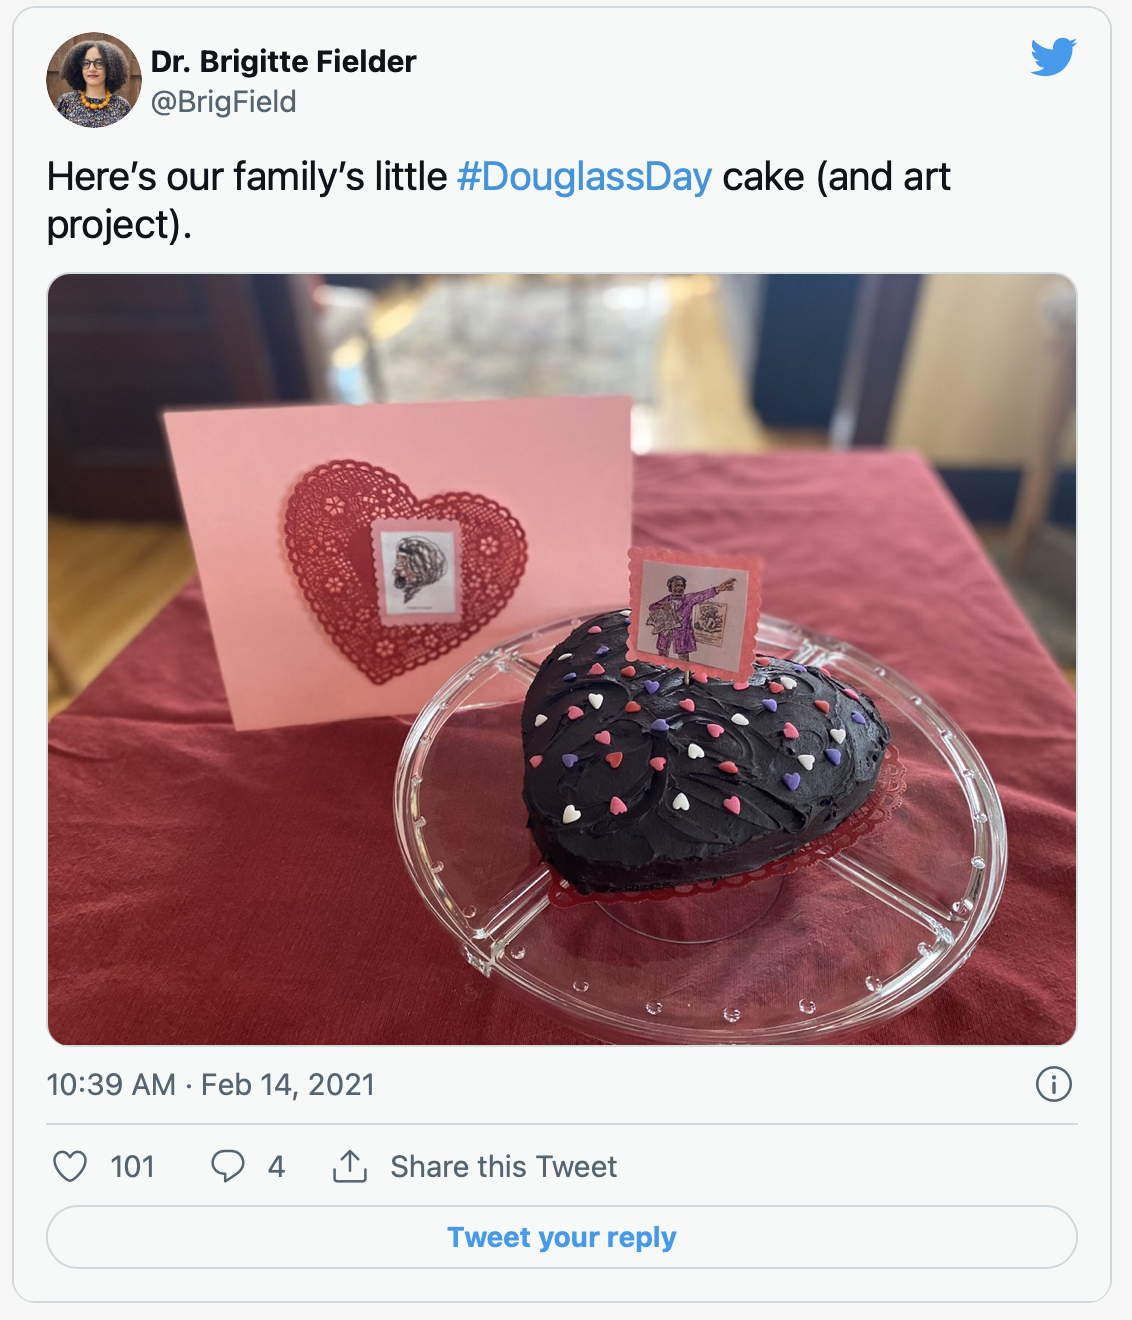This screenshot has width=1132, height=1320.
Task: Open replies via the speech bubble icon
Action: coord(228,1166)
